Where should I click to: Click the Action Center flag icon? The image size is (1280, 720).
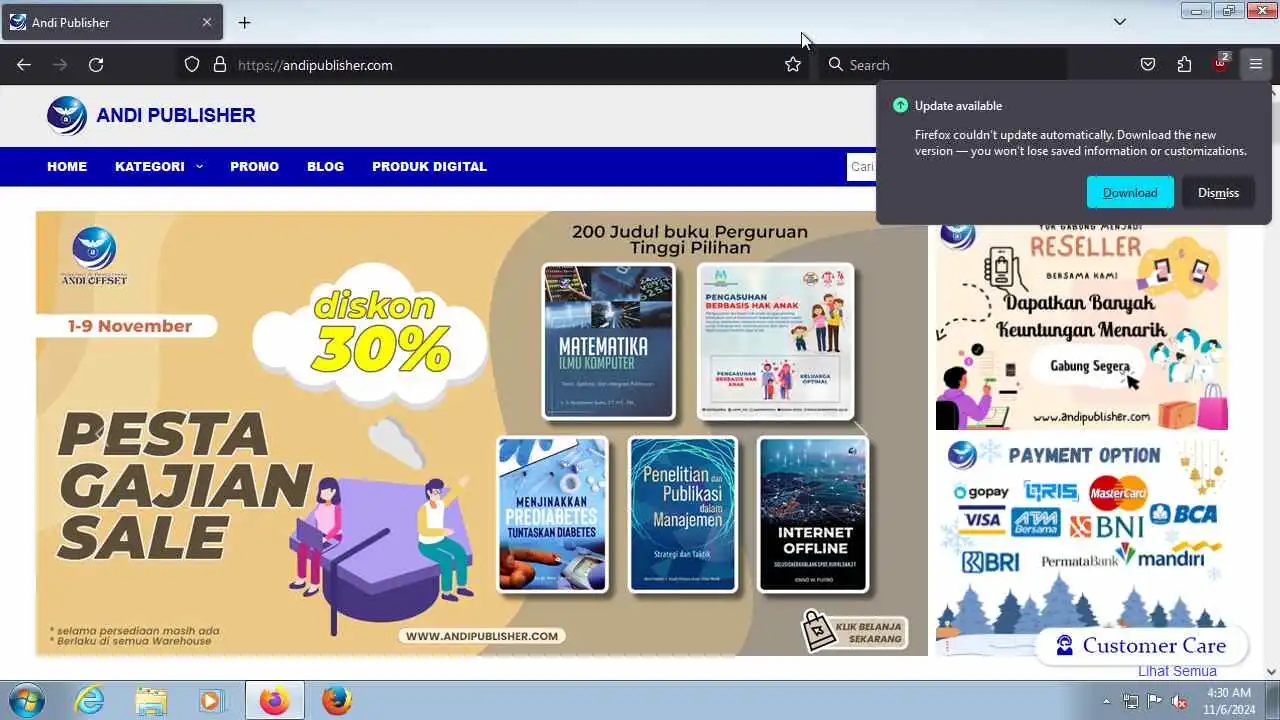(1155, 701)
